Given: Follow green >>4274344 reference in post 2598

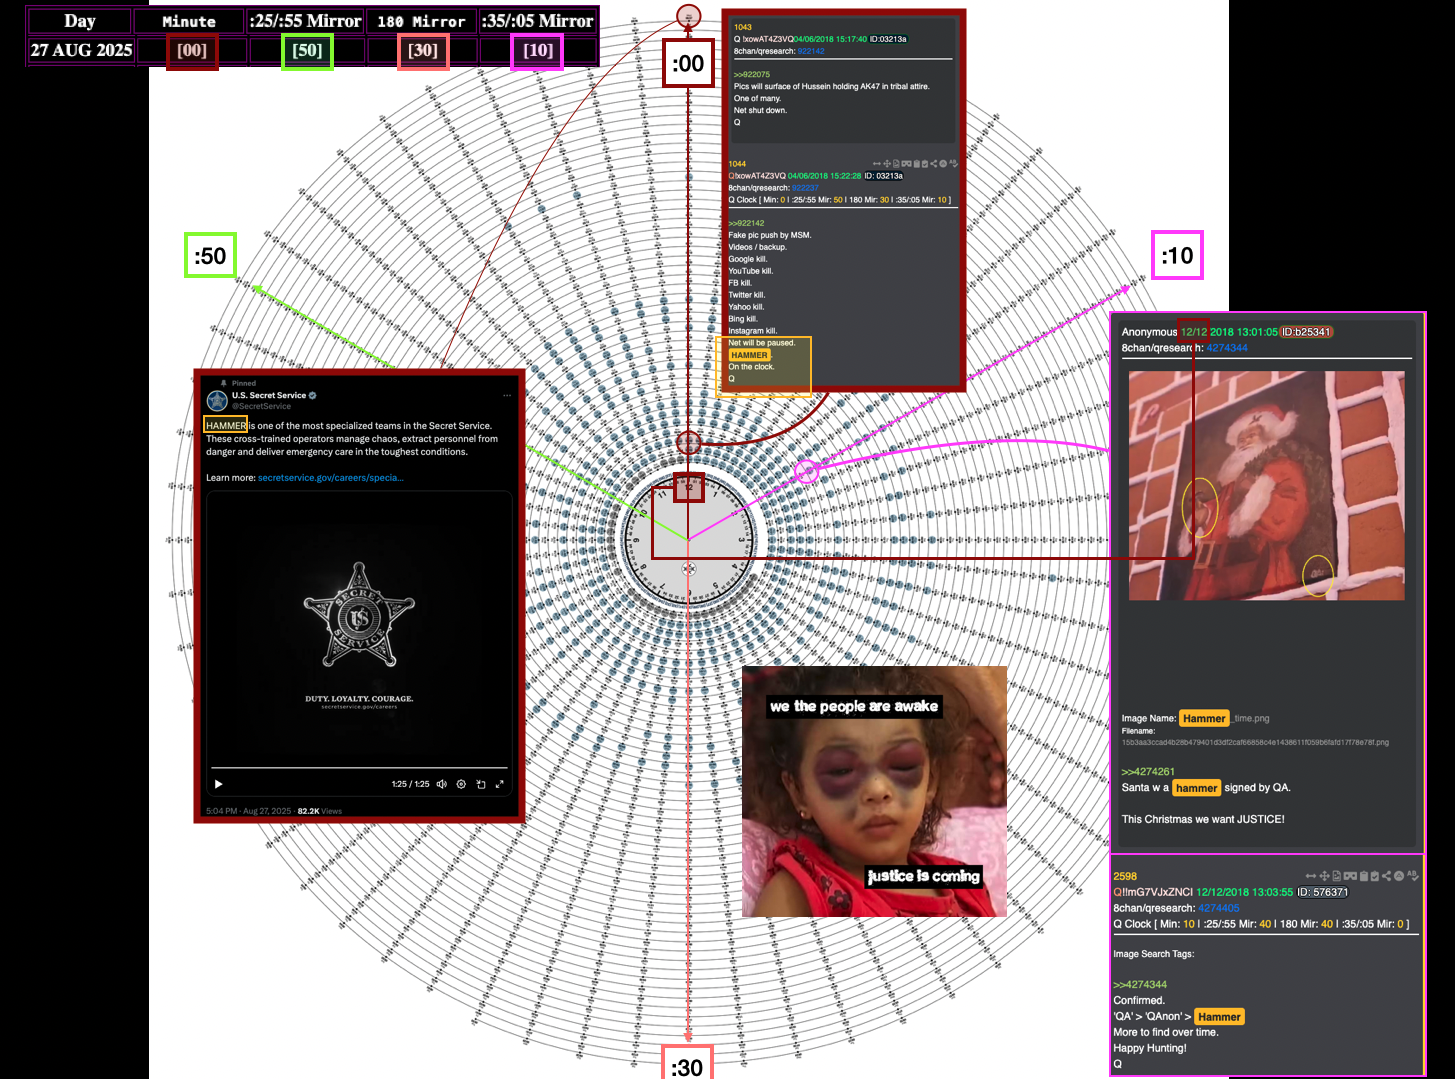Looking at the screenshot, I should click(1140, 985).
